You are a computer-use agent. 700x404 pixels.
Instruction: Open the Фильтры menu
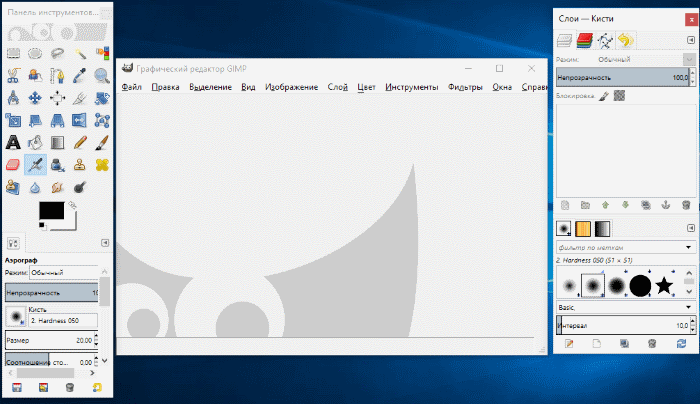466,87
